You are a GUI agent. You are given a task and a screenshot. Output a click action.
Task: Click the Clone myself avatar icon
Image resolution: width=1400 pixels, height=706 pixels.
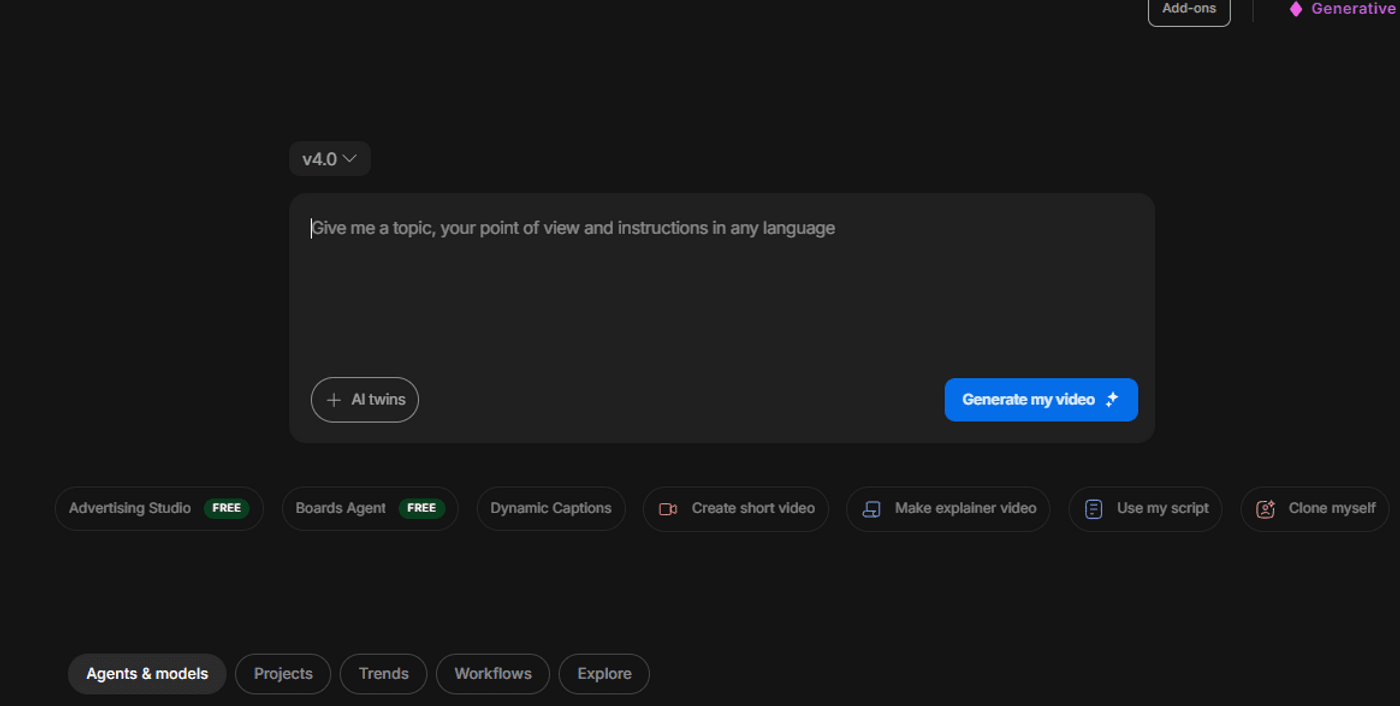point(1265,509)
